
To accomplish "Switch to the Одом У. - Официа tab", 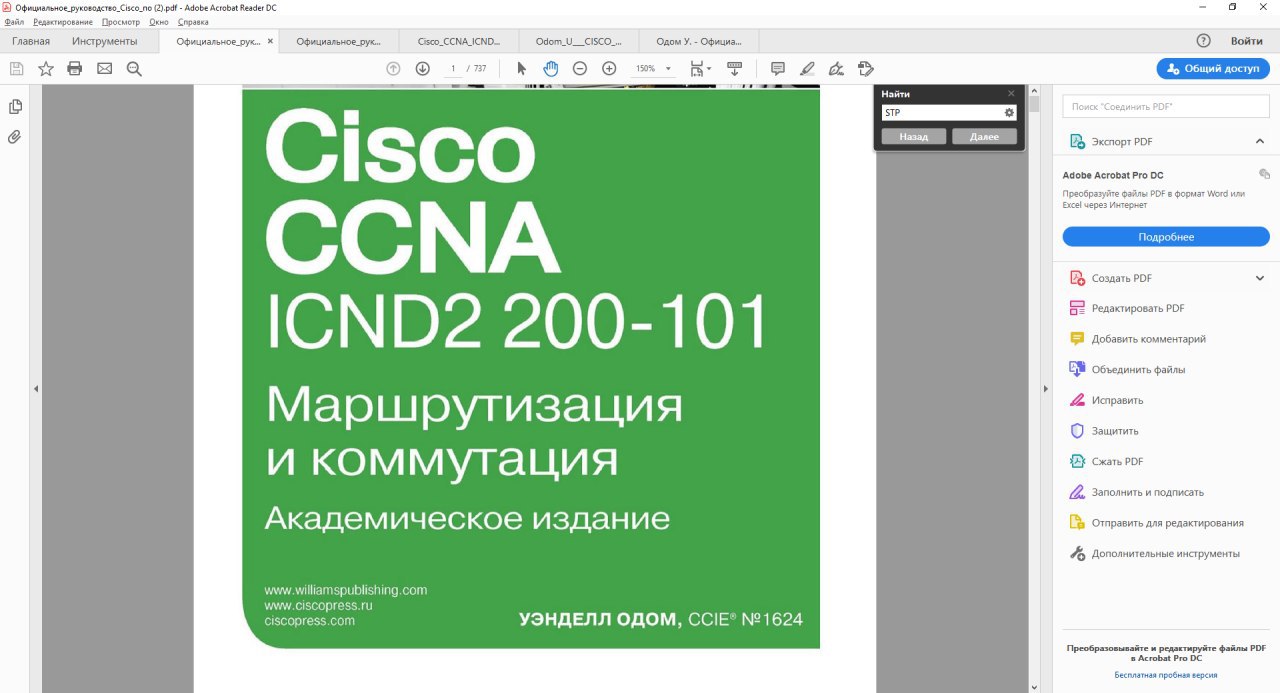I will click(x=699, y=41).
